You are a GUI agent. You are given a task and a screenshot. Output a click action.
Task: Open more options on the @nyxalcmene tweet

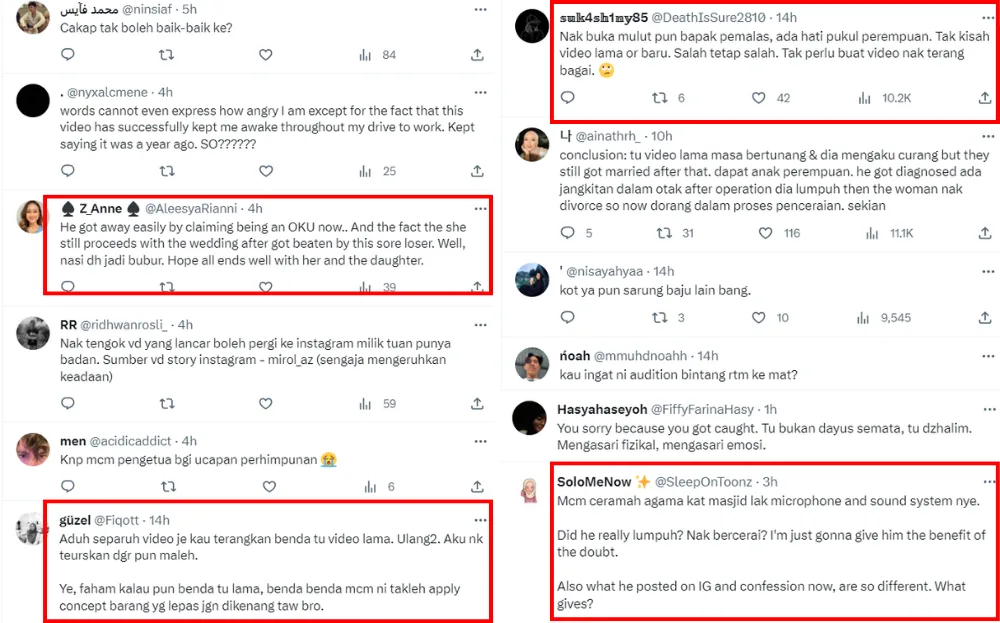pyautogui.click(x=480, y=91)
